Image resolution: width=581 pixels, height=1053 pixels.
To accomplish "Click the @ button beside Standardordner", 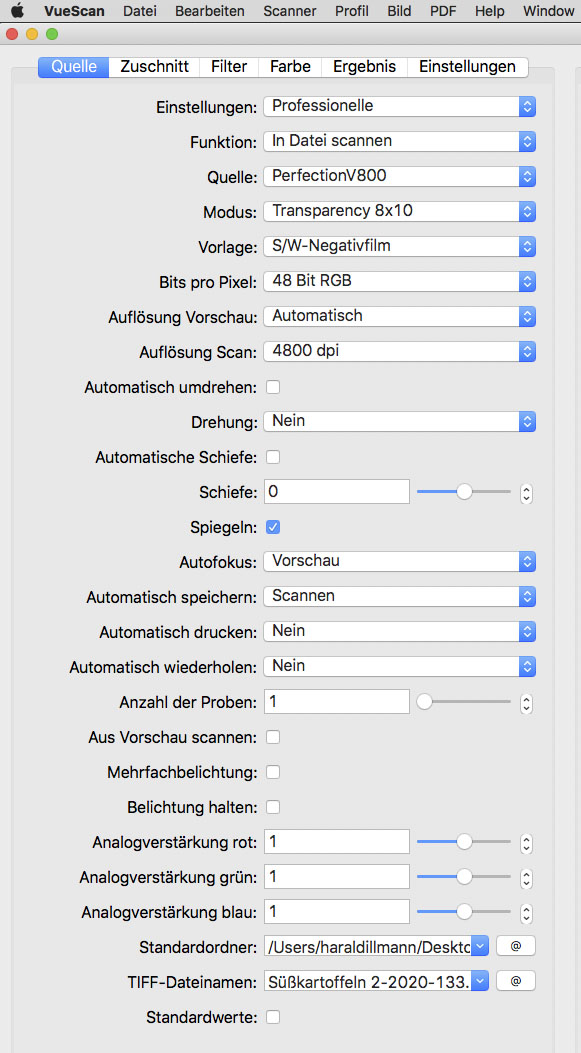I will tap(516, 946).
